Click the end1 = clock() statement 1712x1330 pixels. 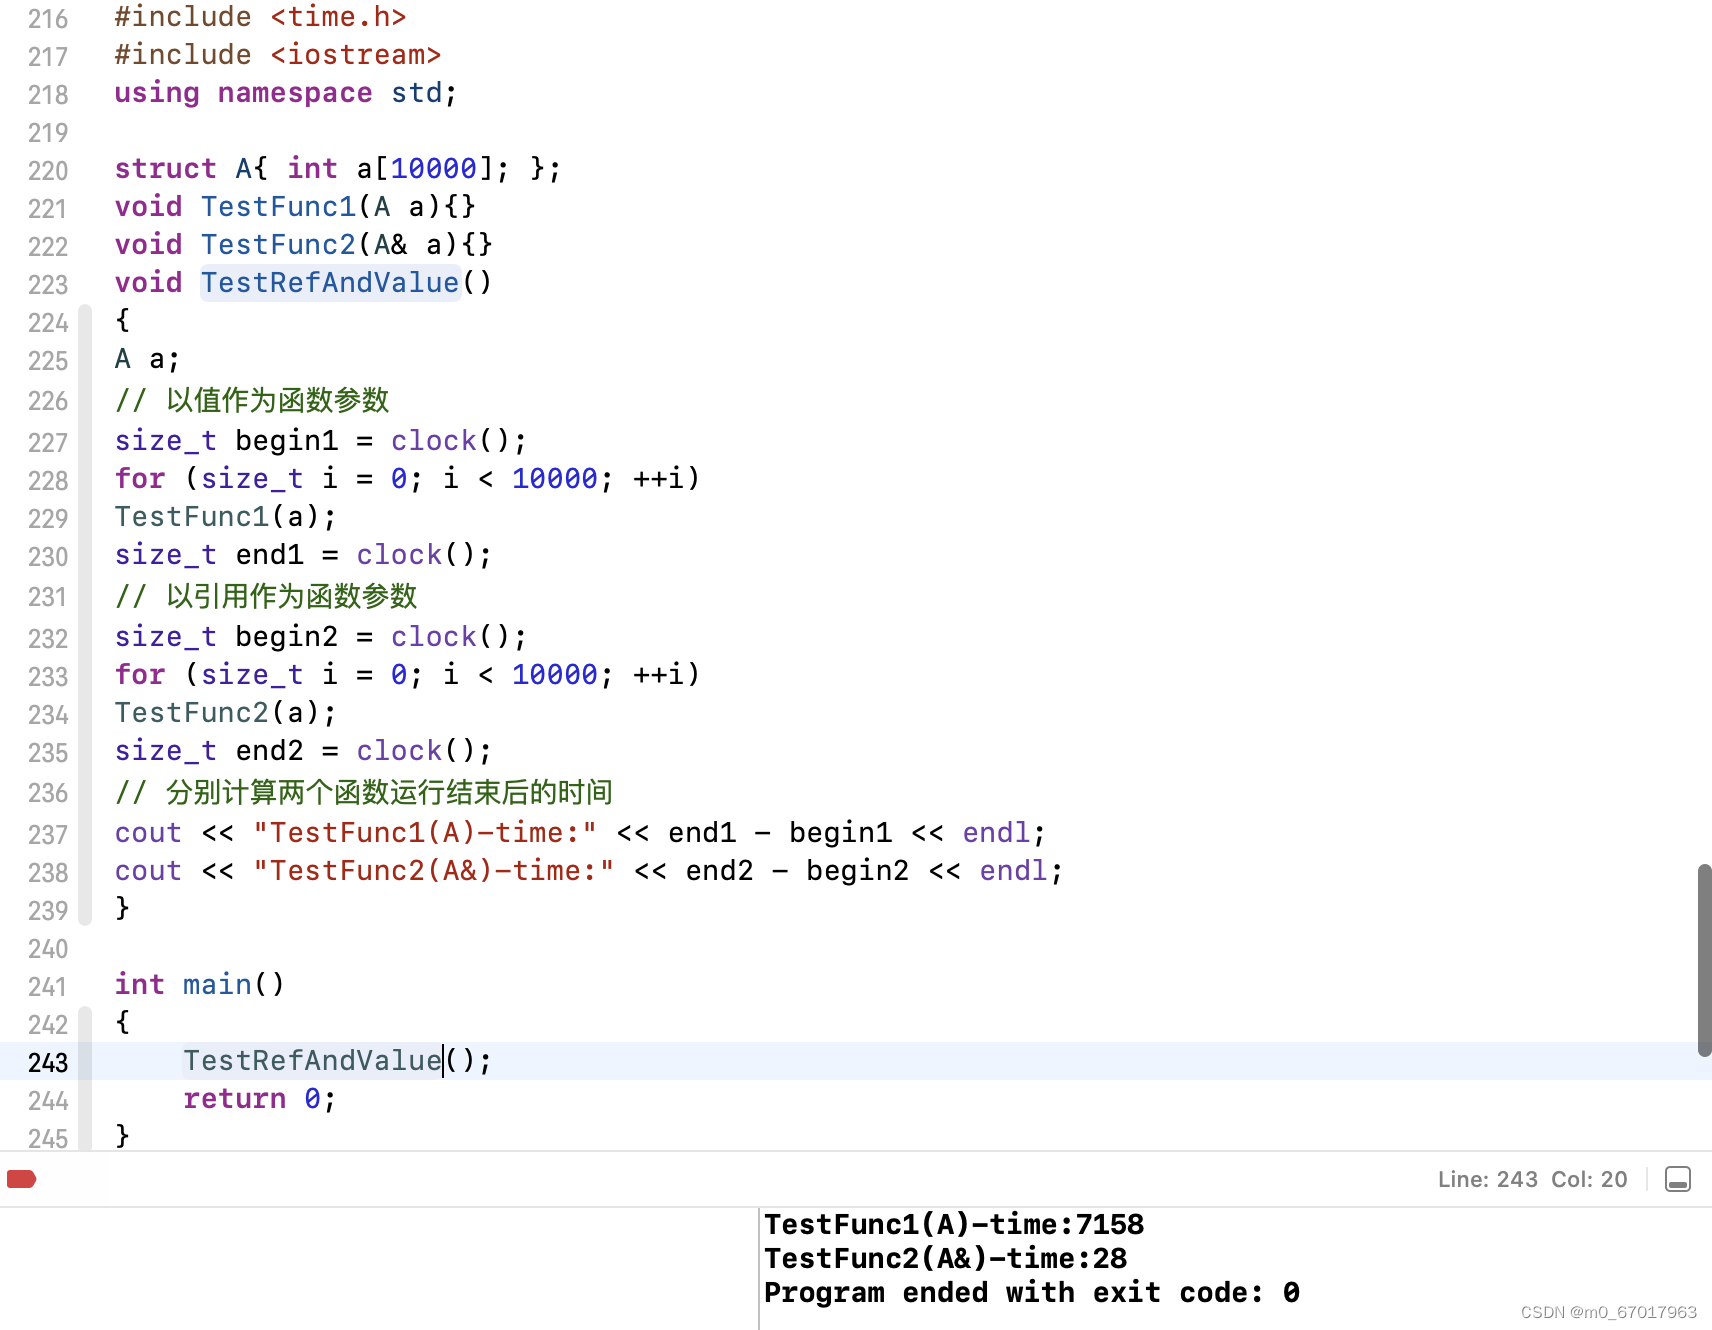tap(304, 555)
